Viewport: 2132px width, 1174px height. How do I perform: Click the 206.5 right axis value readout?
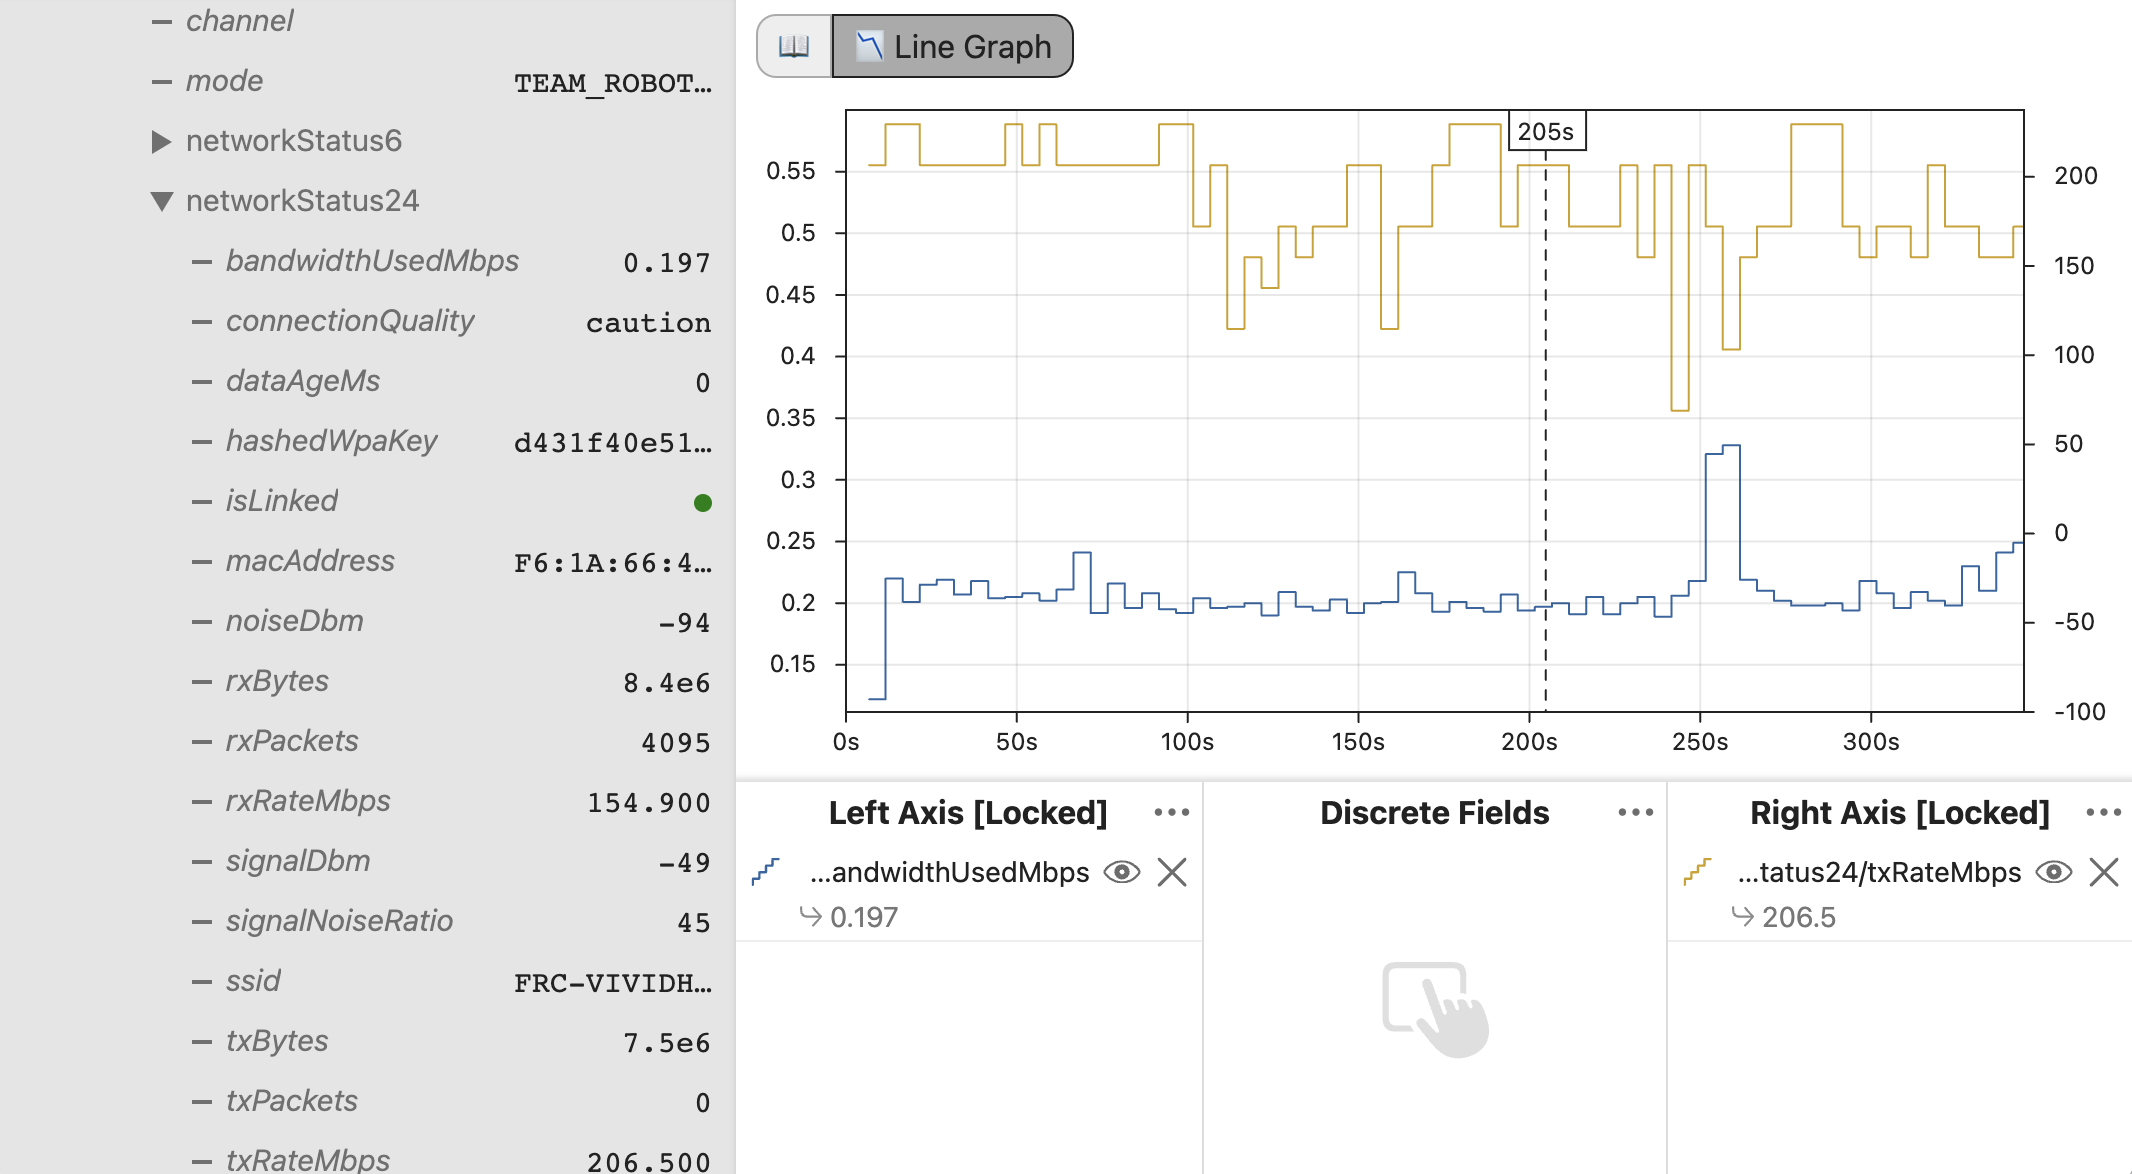coord(1799,917)
